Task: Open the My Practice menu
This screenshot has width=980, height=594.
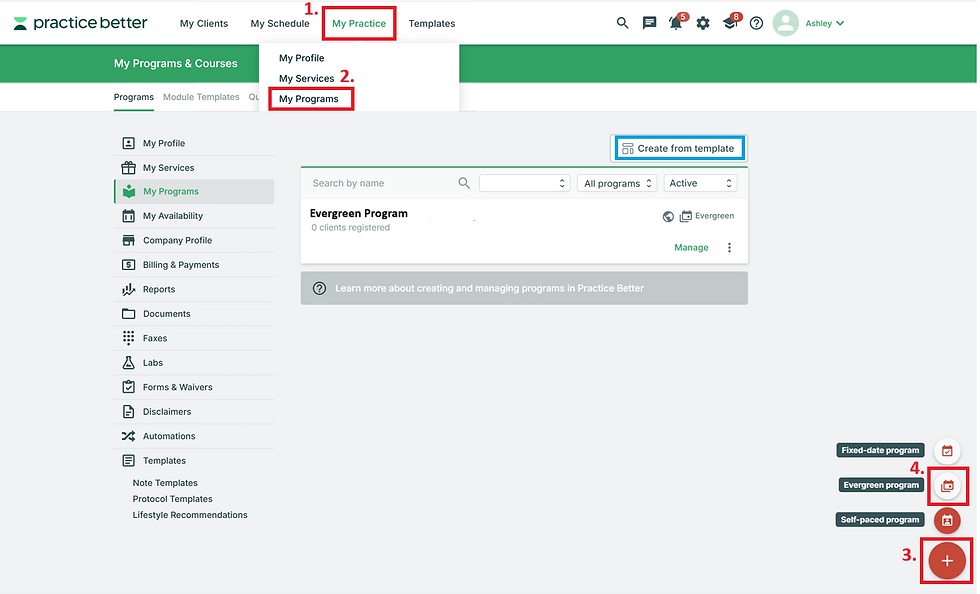Action: coord(359,22)
